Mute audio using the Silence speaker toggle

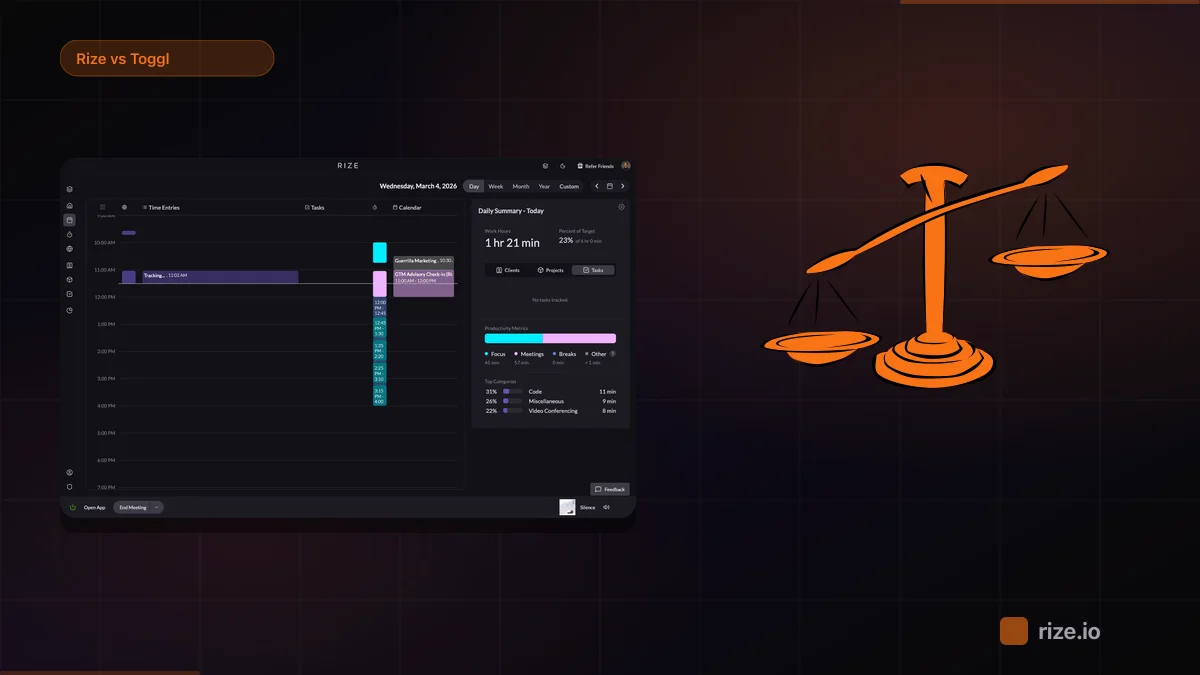point(604,507)
